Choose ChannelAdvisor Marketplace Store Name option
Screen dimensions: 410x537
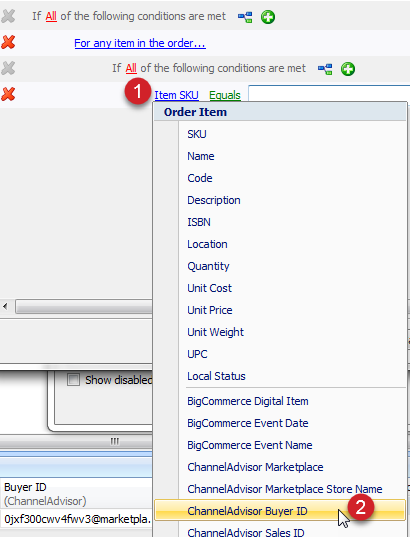click(285, 489)
